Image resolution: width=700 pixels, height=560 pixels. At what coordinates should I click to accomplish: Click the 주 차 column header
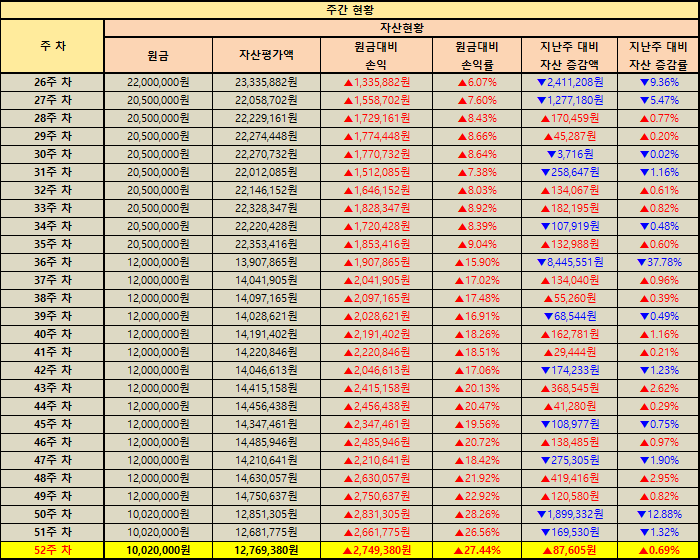tap(52, 46)
